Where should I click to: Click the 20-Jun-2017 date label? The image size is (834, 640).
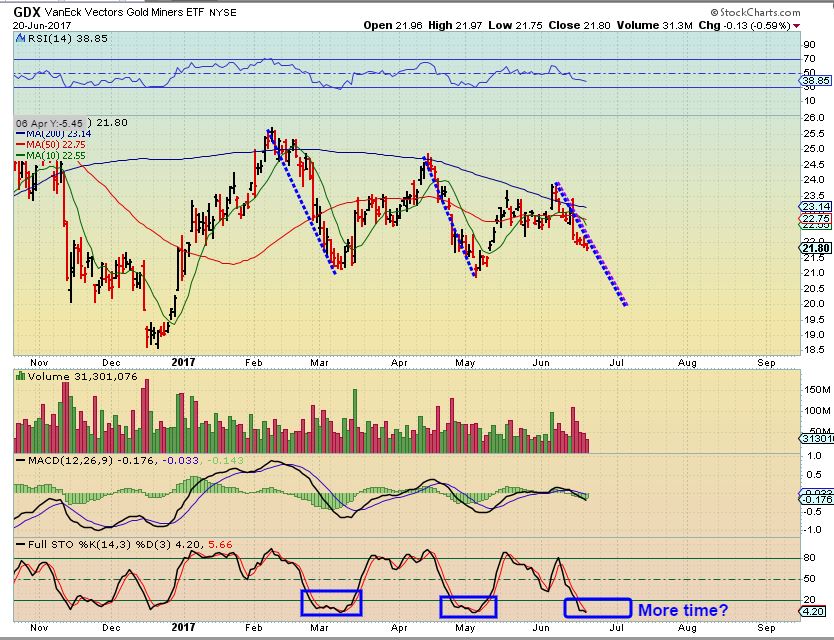pos(41,25)
